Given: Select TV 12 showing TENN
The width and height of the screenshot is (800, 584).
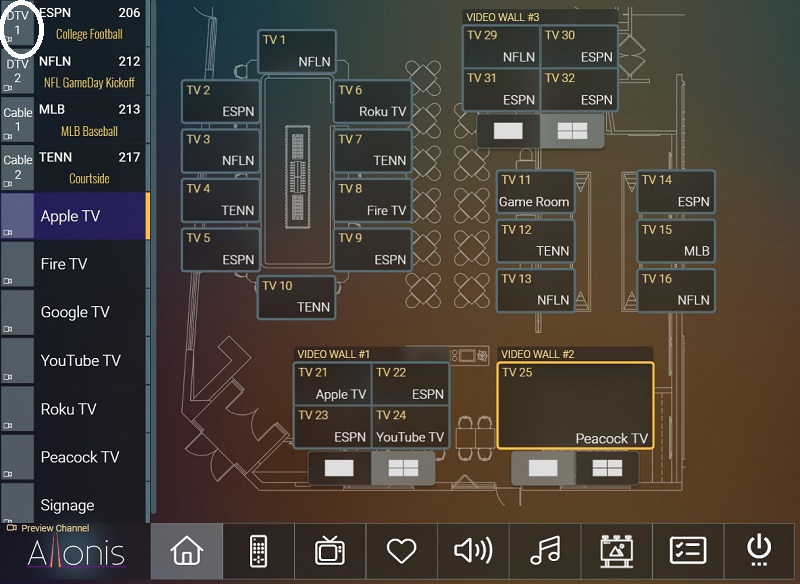Looking at the screenshot, I should point(536,241).
